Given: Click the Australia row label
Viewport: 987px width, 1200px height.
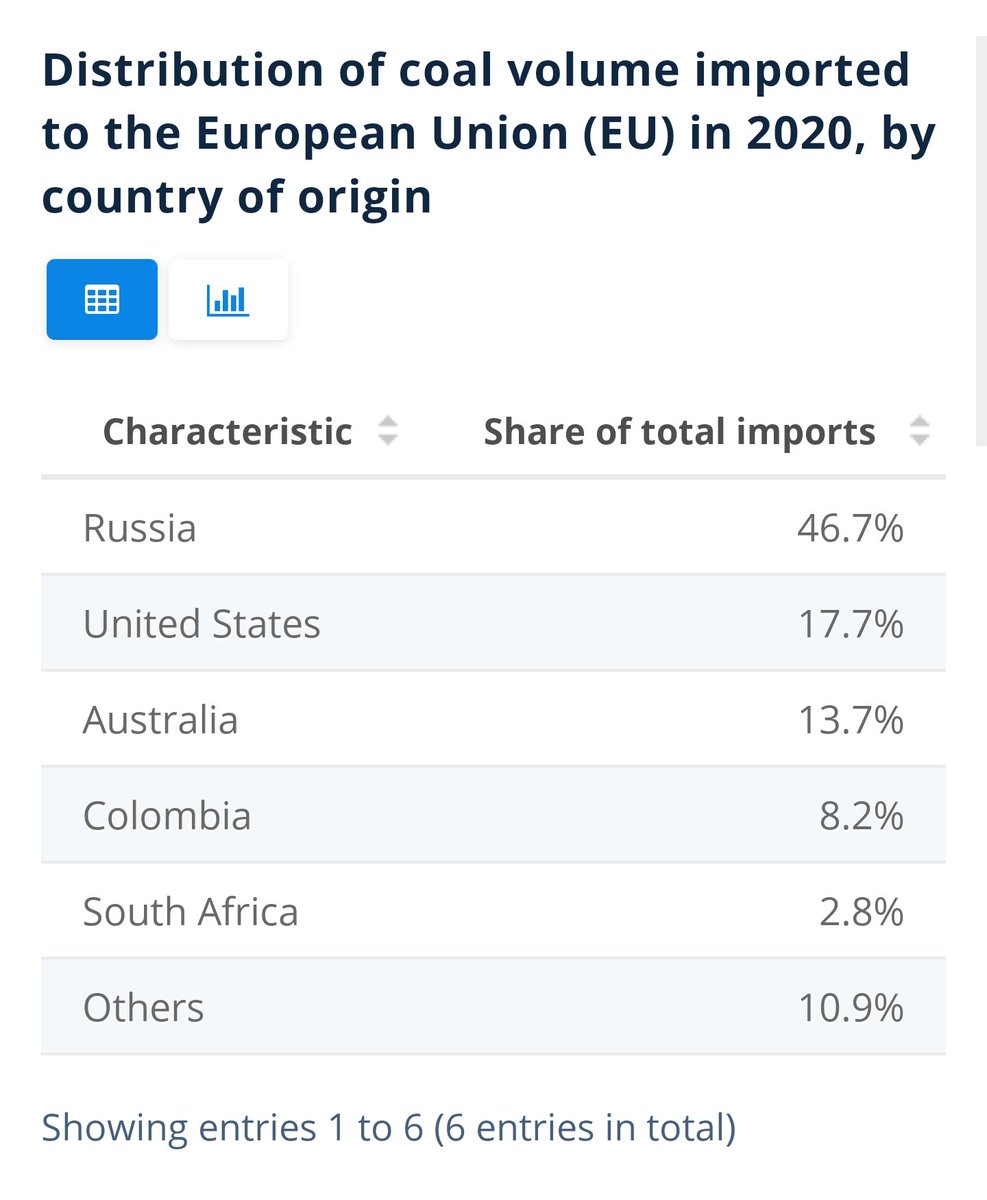Looking at the screenshot, I should point(161,720).
